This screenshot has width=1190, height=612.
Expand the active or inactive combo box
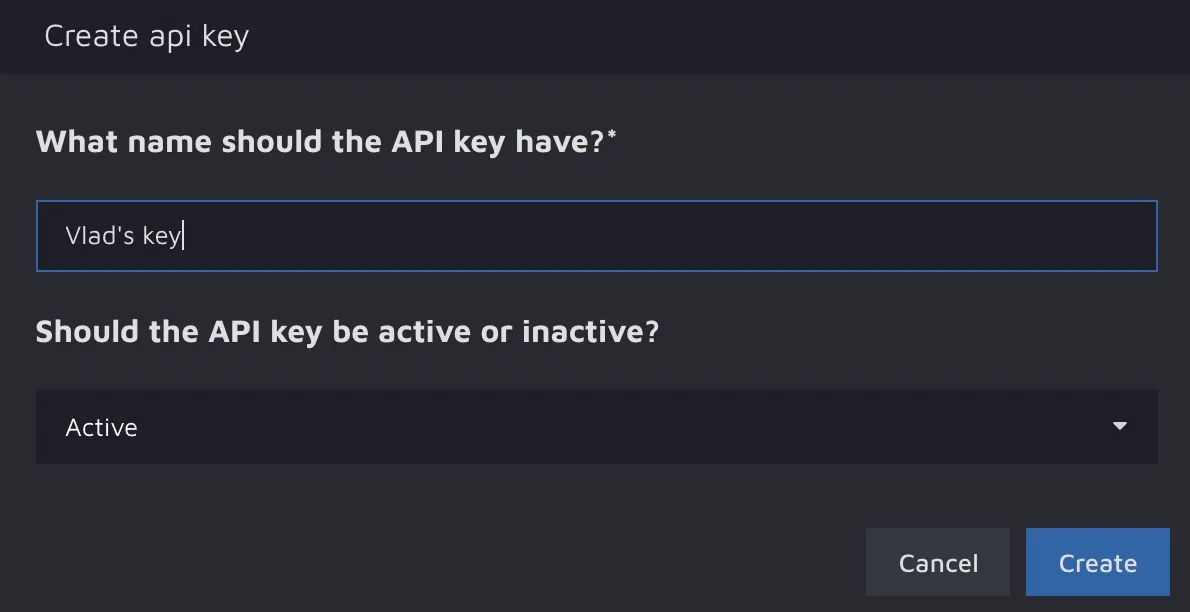pyautogui.click(x=596, y=427)
